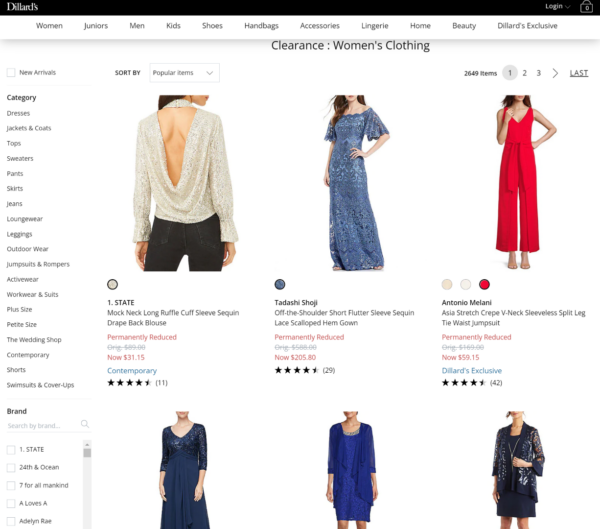Filter by Skirts category
The width and height of the screenshot is (600, 529).
(x=15, y=188)
